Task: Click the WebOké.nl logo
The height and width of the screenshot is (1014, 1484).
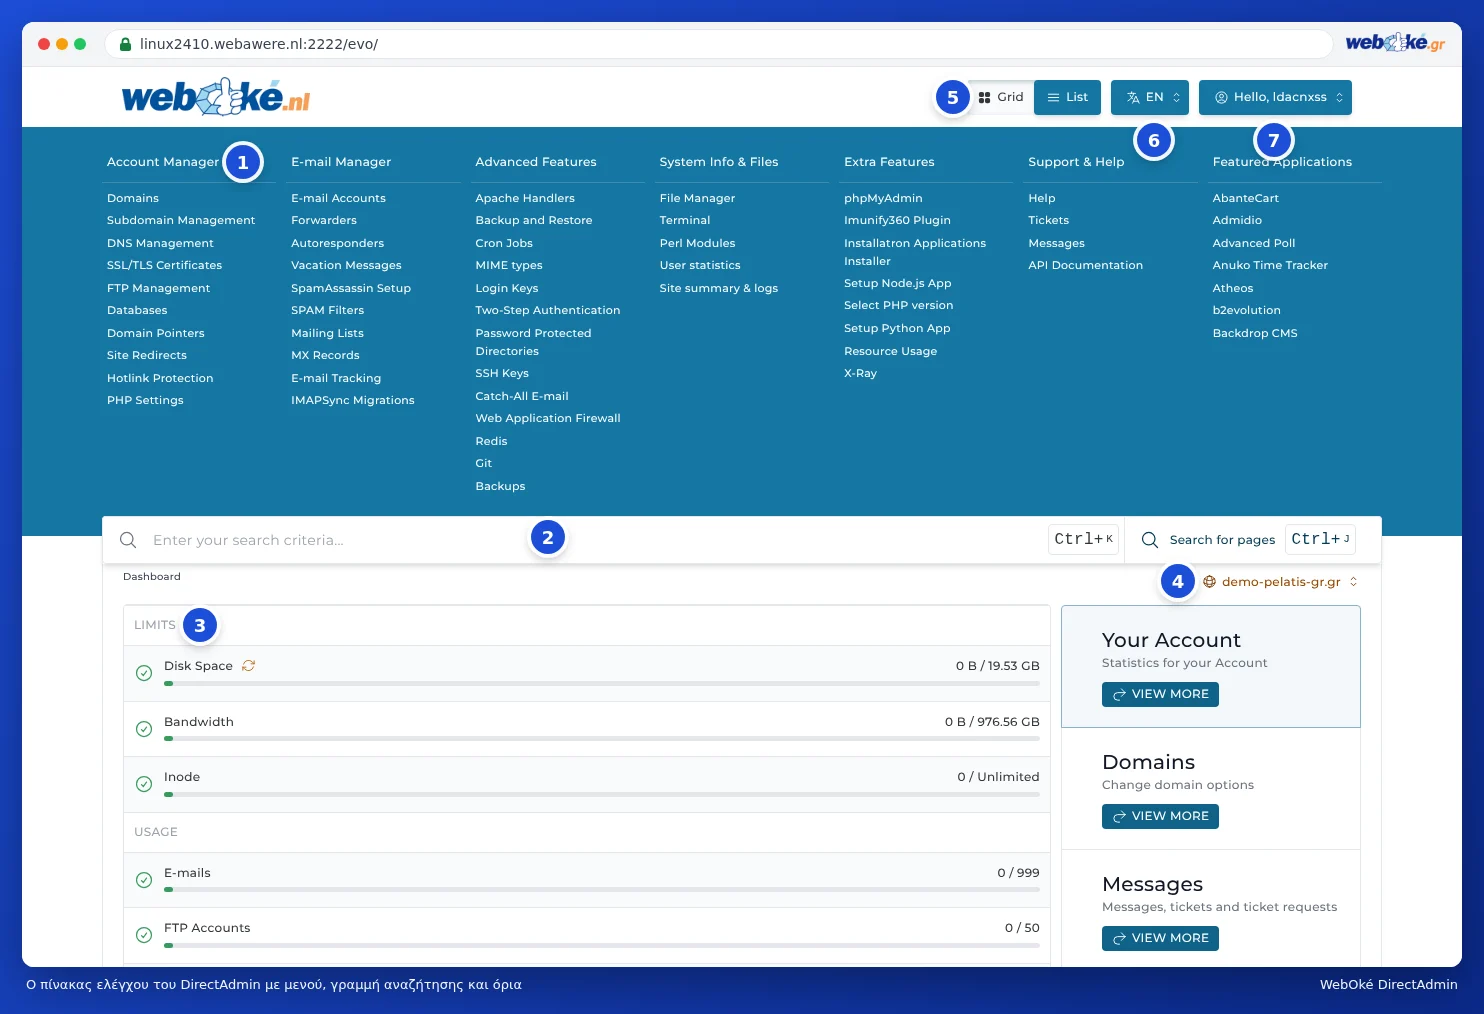Action: pyautogui.click(x=216, y=97)
